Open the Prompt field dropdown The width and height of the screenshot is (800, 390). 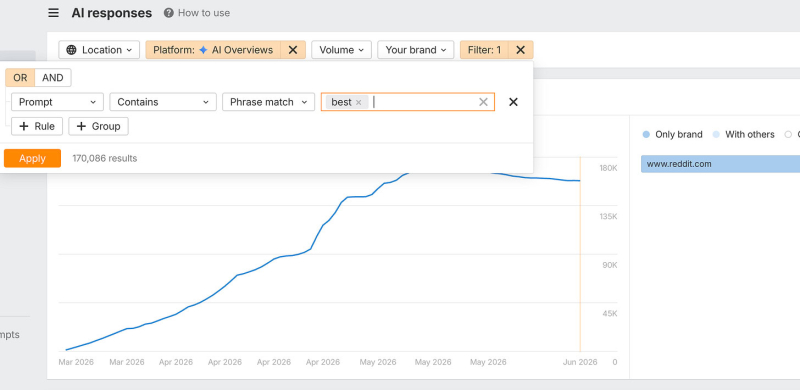(57, 102)
